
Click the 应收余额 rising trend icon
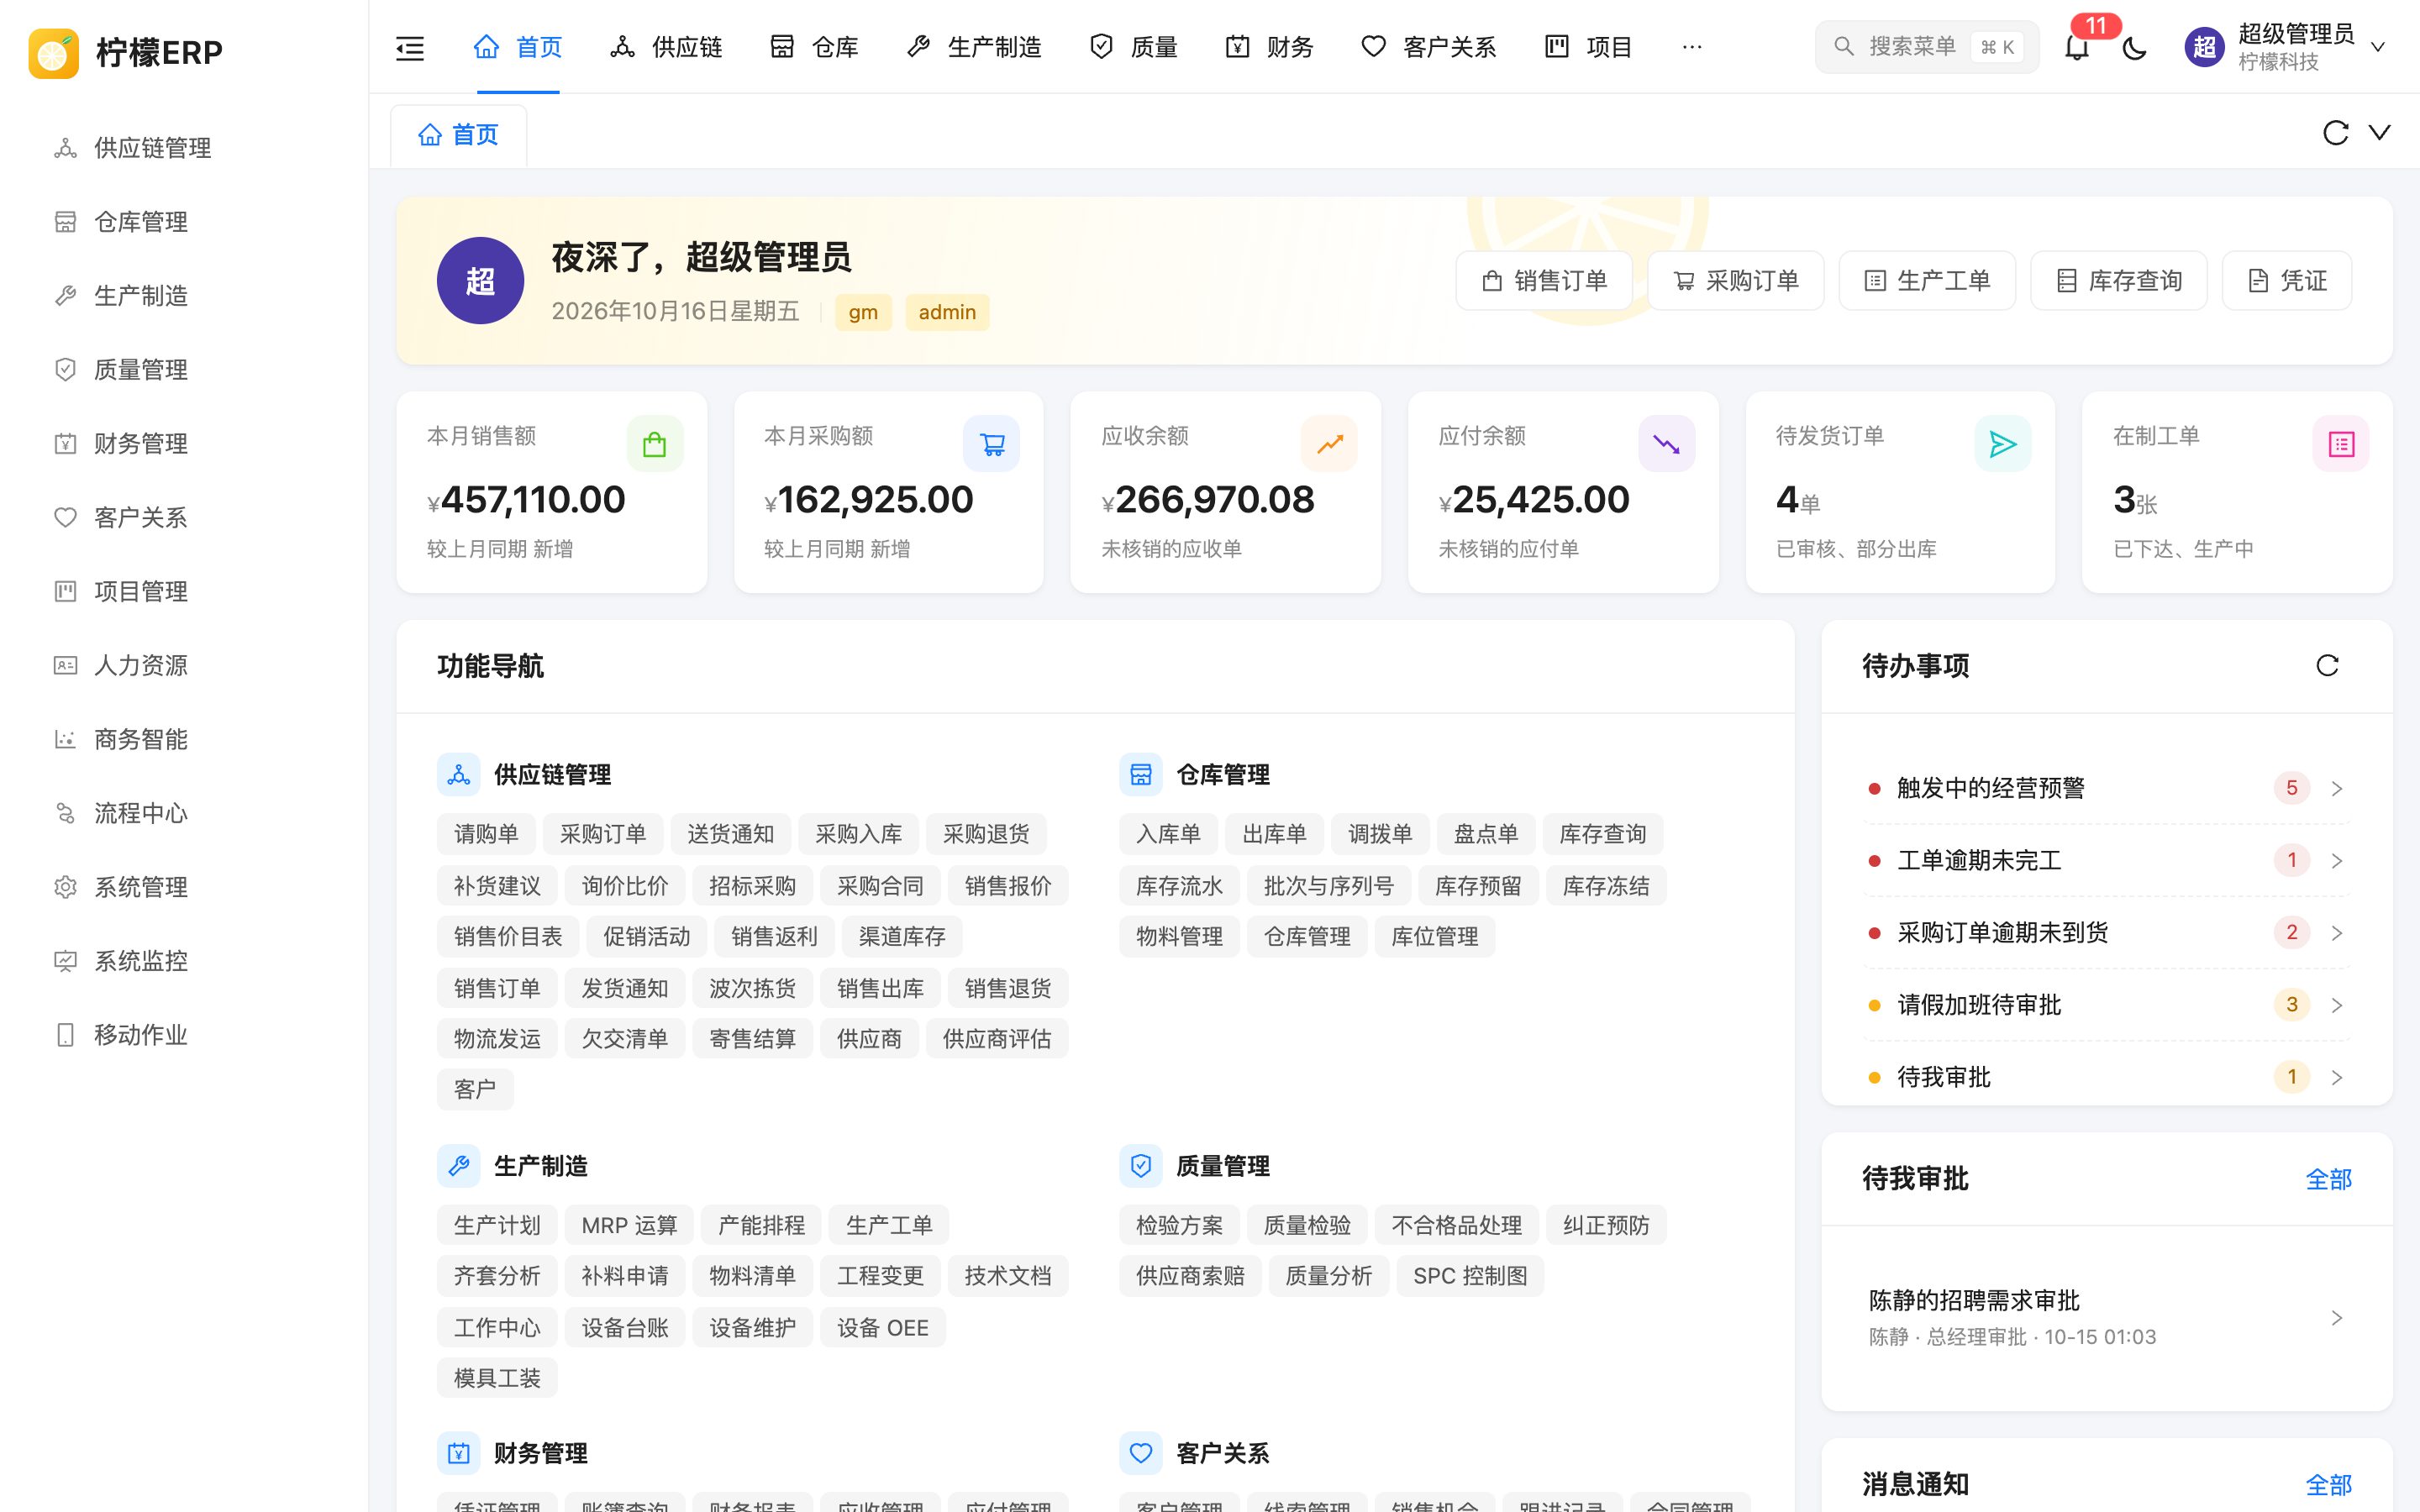click(x=1329, y=444)
